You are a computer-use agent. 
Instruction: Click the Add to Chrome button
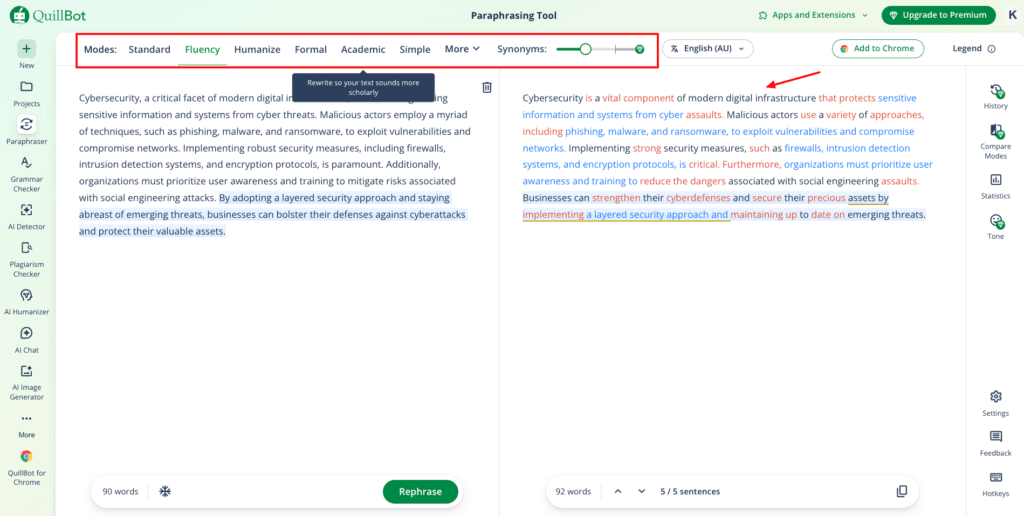click(x=878, y=49)
